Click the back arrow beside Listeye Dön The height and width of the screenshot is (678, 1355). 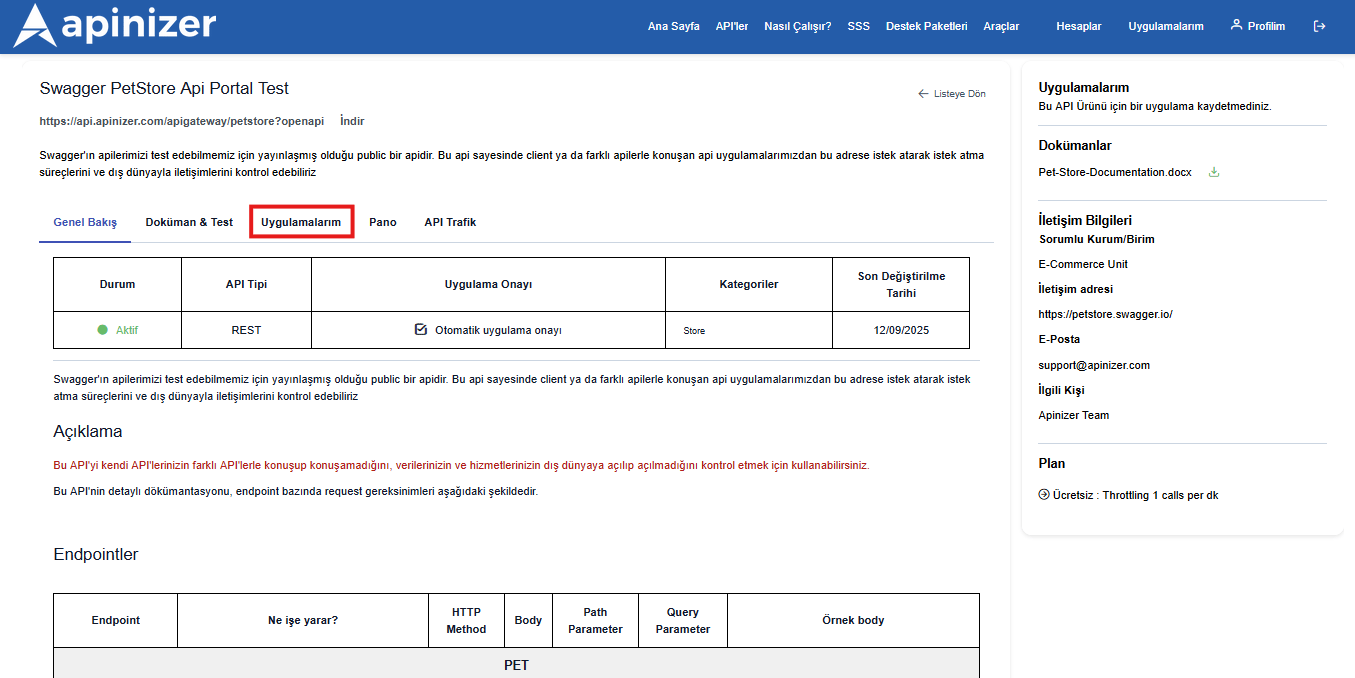923,94
